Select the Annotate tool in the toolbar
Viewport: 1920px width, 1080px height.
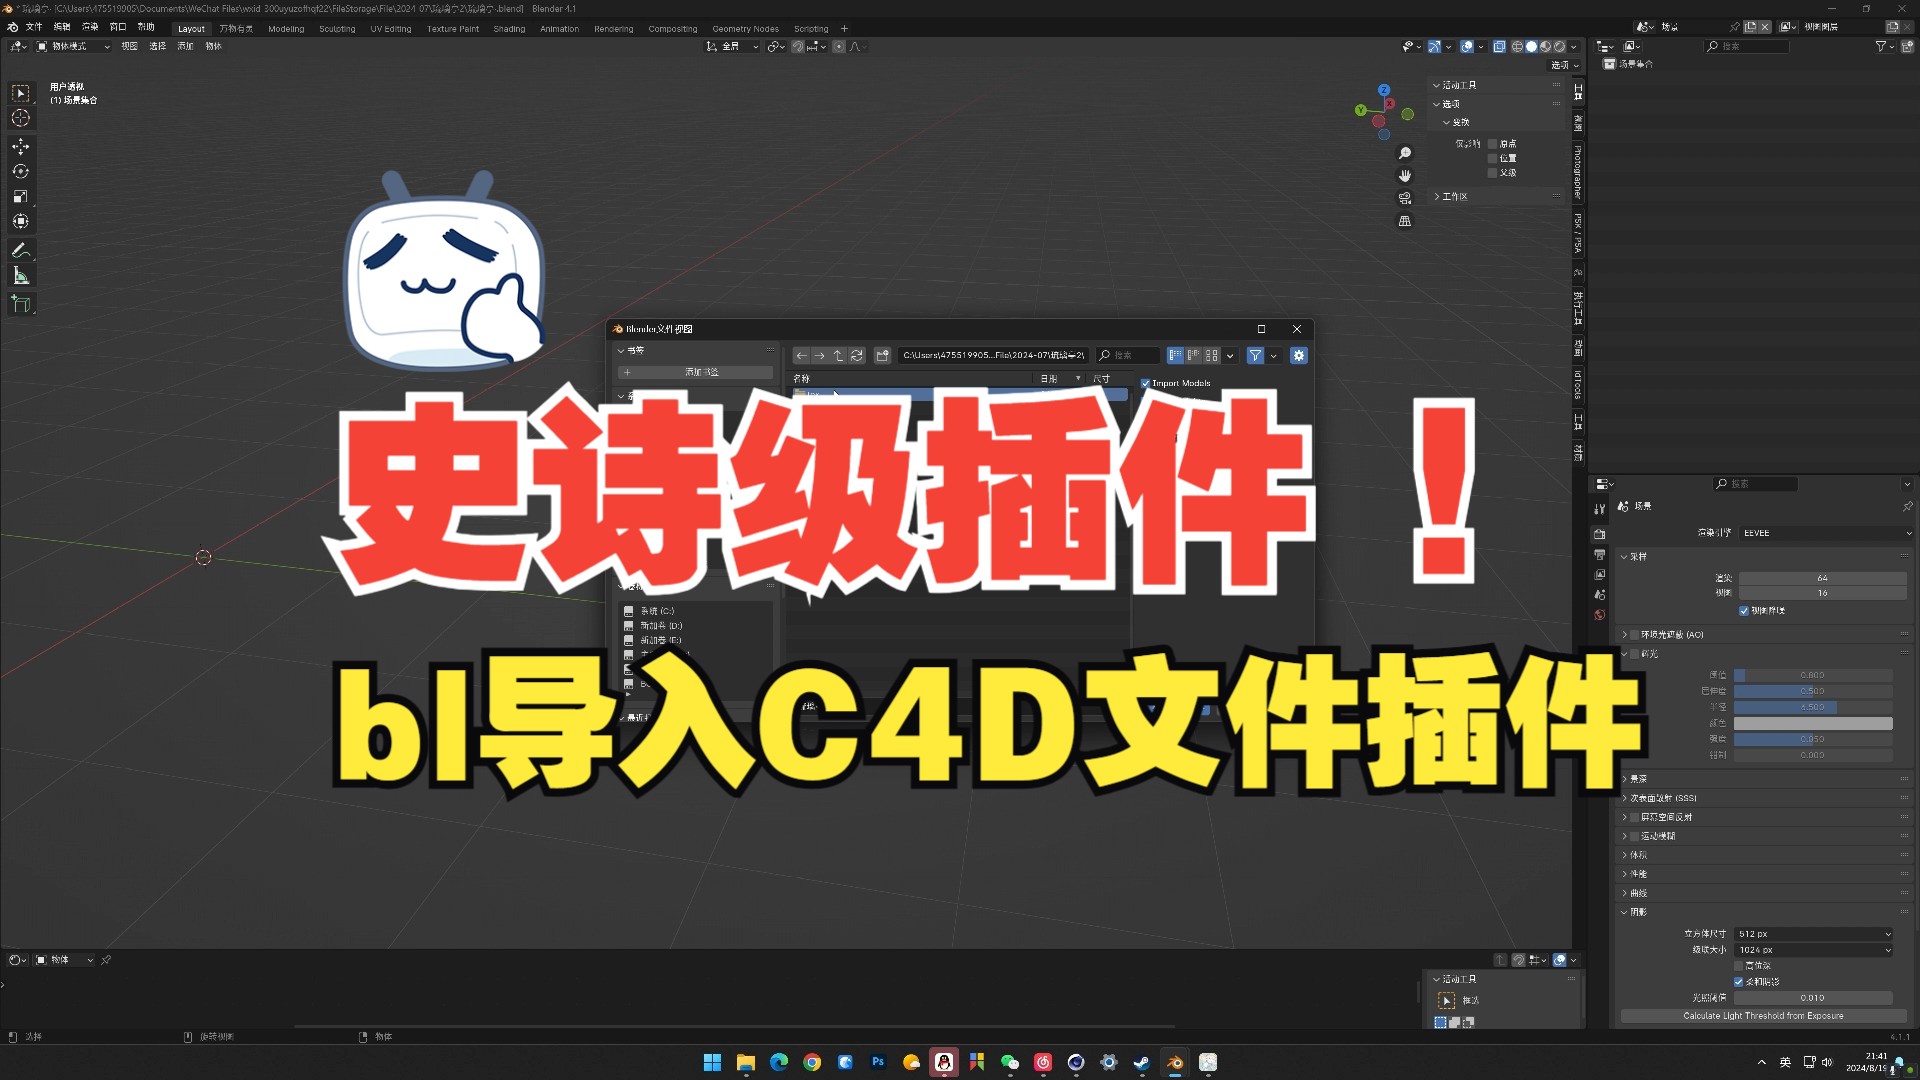click(21, 249)
